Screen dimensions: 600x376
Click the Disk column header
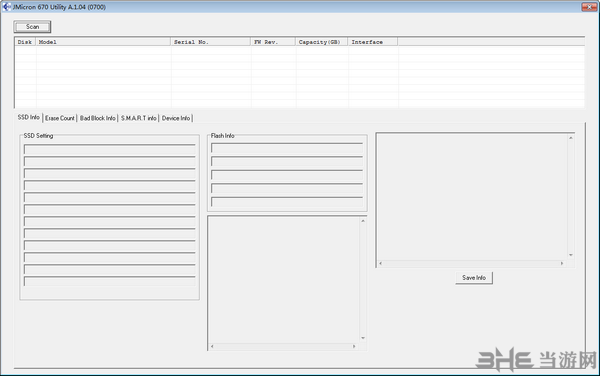coord(25,42)
